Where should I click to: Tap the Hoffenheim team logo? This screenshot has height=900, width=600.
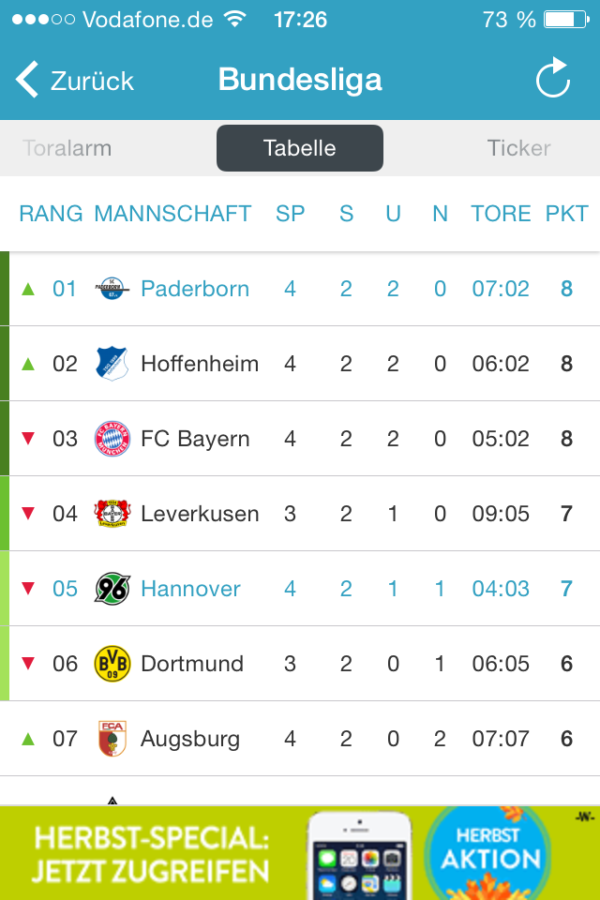[113, 363]
